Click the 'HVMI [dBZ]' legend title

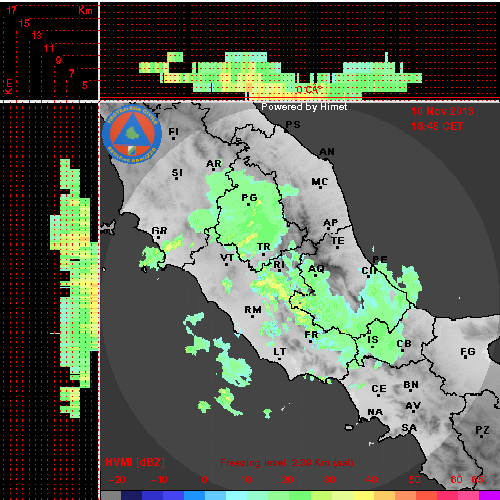point(135,462)
